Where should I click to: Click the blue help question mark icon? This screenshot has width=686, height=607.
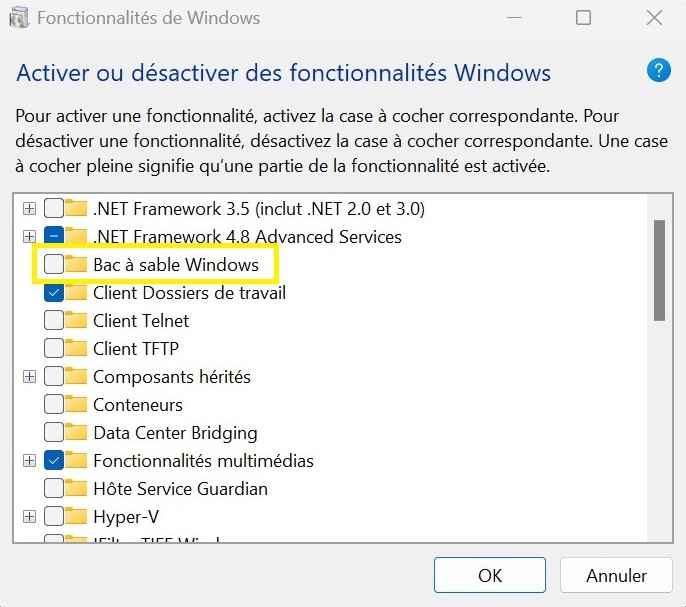(x=658, y=70)
